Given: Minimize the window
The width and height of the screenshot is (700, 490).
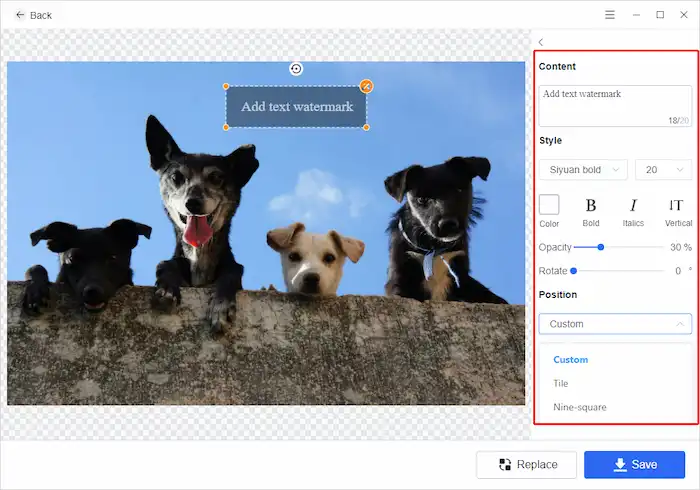Looking at the screenshot, I should [636, 15].
